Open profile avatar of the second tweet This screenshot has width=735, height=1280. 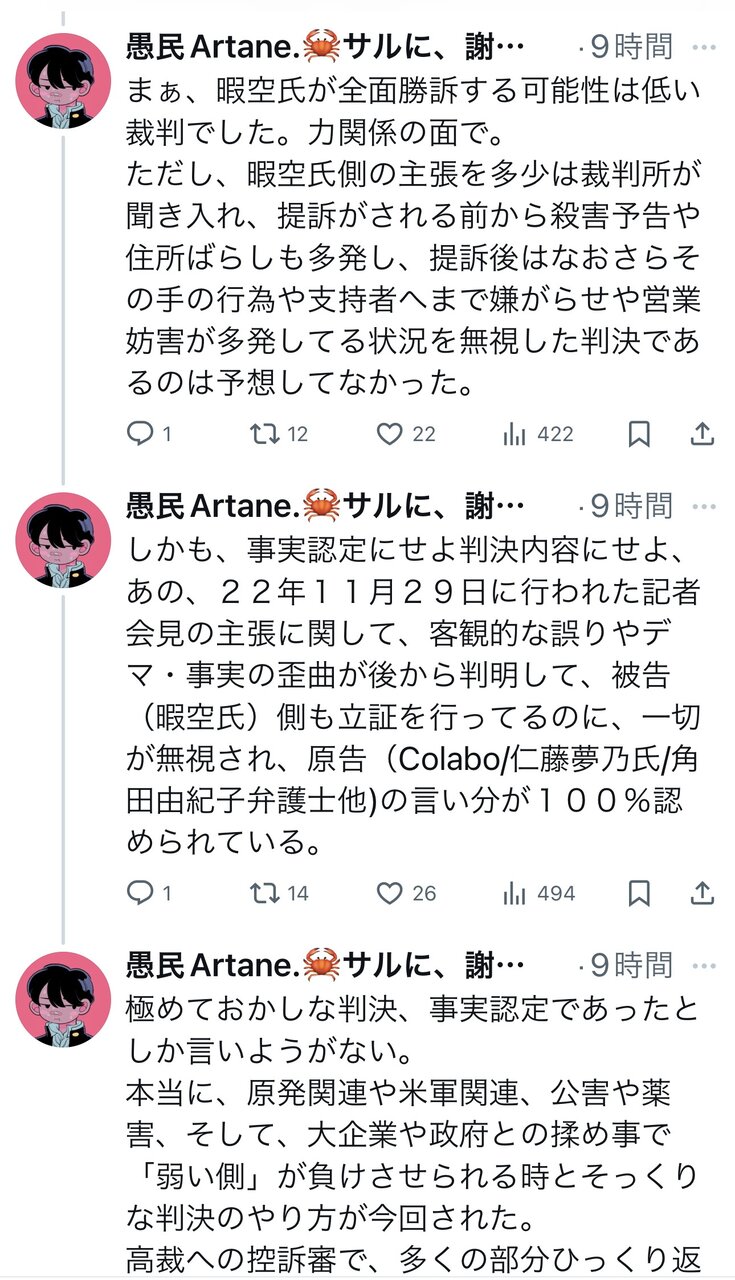[62, 539]
